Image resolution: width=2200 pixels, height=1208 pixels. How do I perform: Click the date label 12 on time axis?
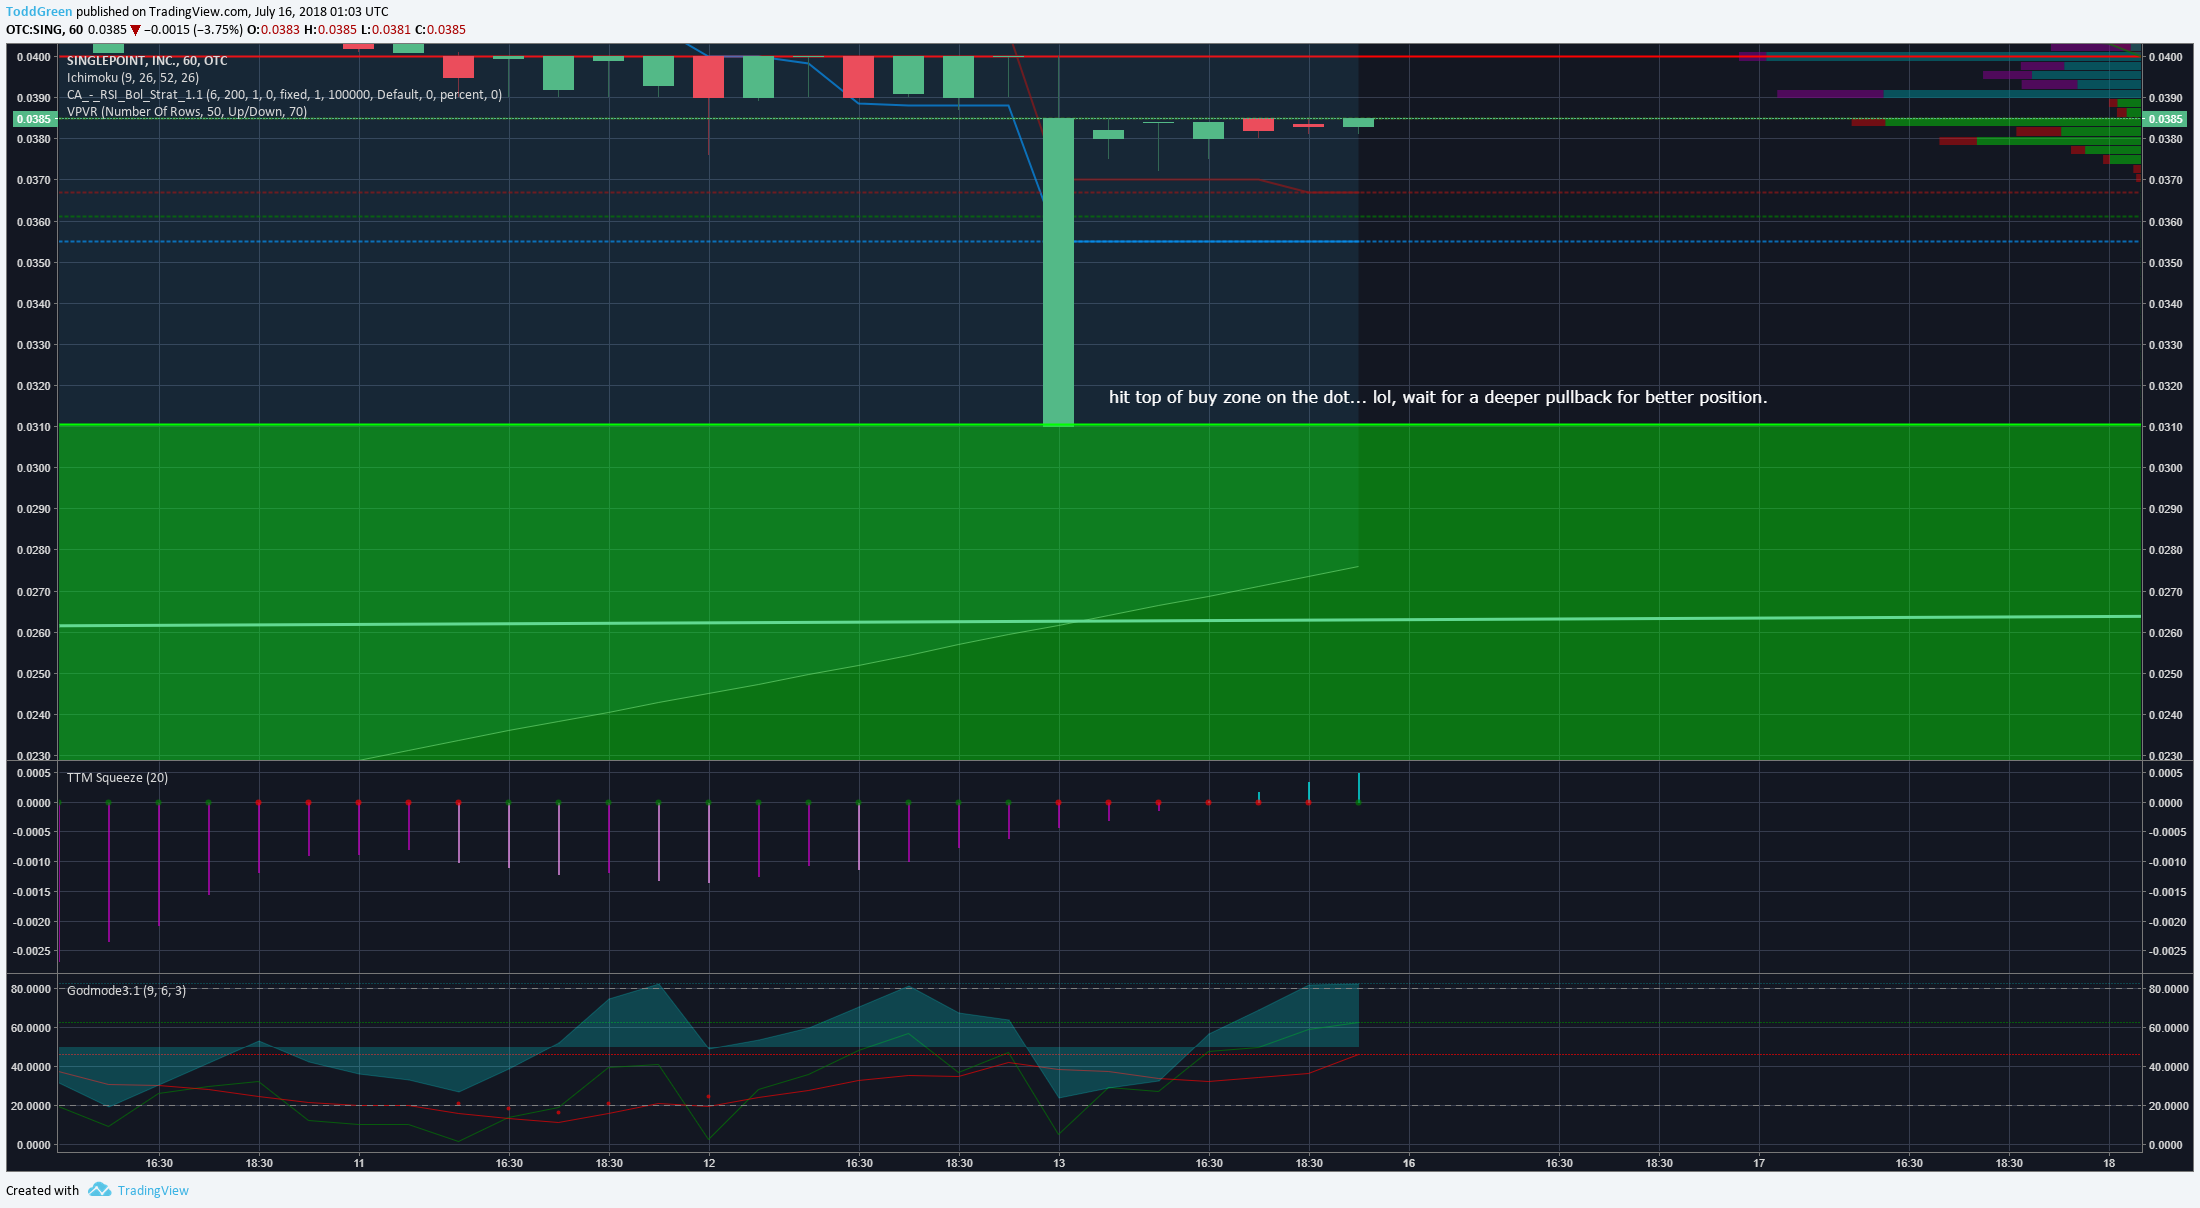(709, 1163)
